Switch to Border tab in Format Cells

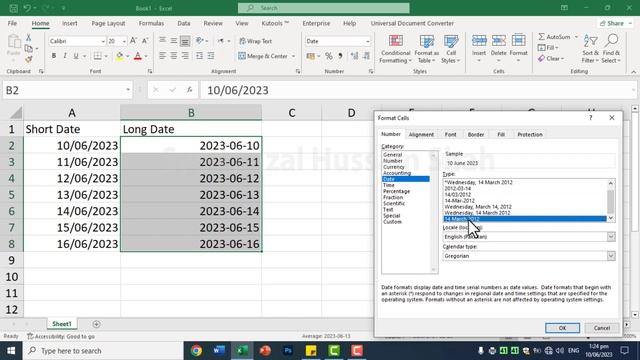tap(476, 134)
